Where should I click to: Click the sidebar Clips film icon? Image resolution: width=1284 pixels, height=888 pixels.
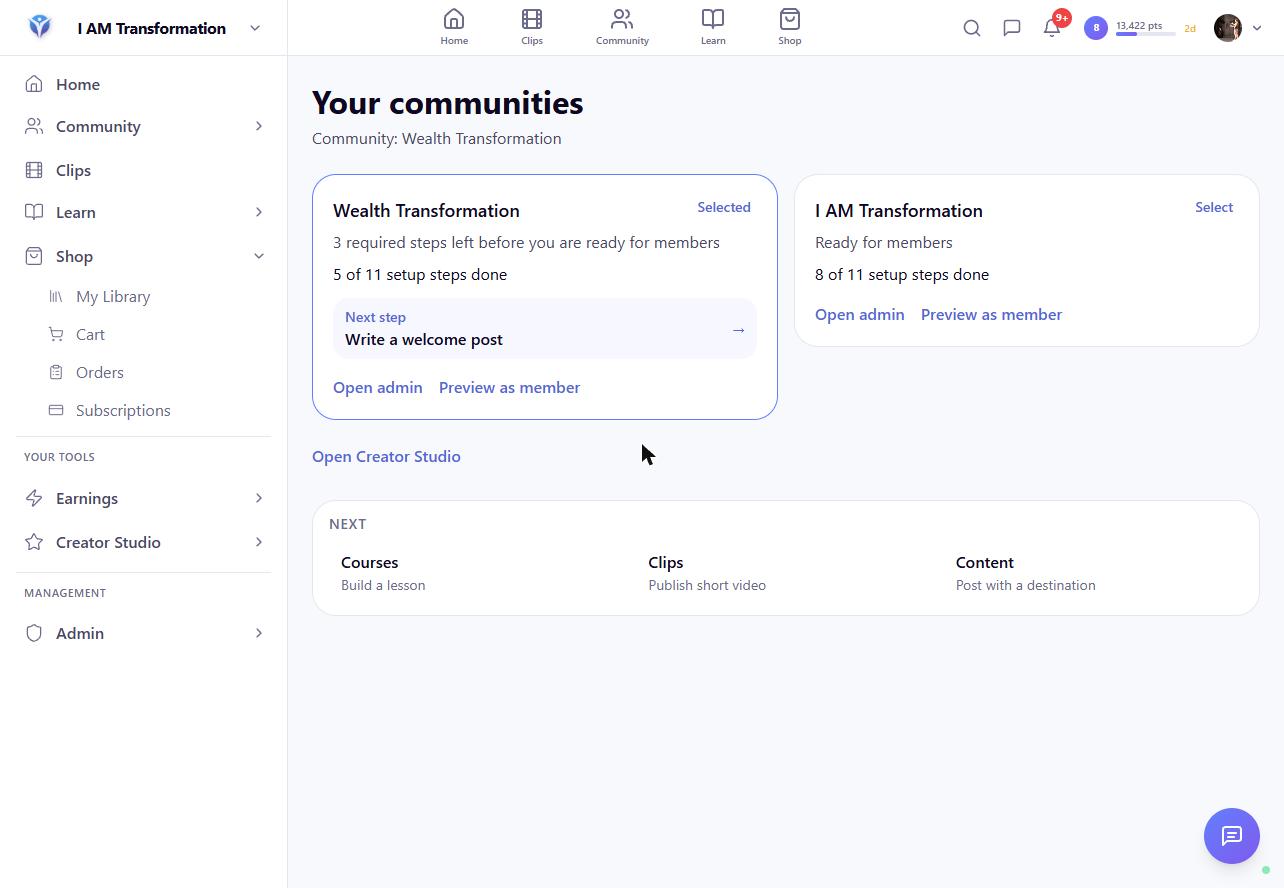tap(34, 170)
